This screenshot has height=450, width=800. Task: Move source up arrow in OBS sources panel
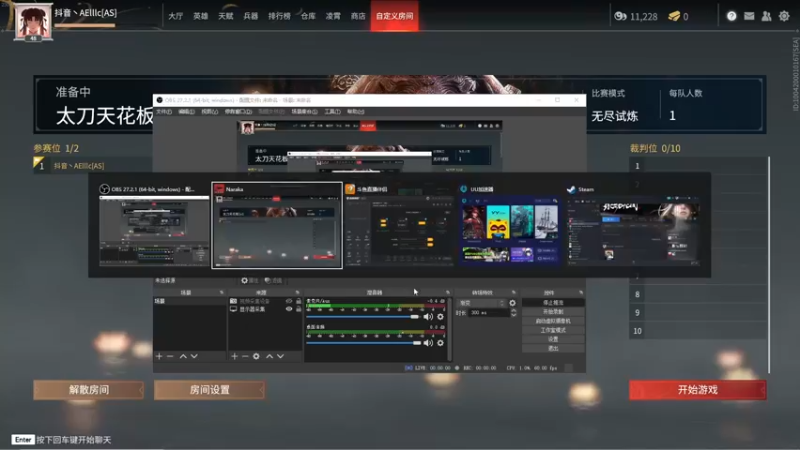pyautogui.click(x=269, y=356)
